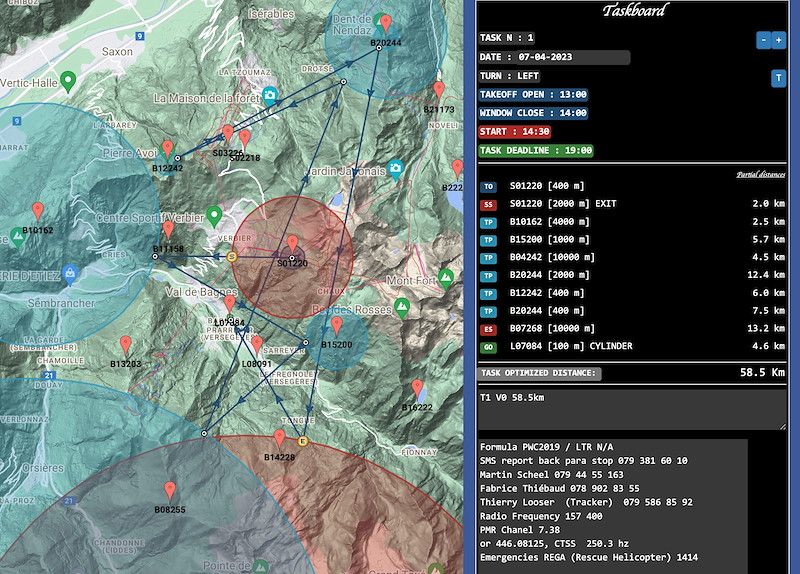The image size is (800, 574).
Task: Click the T1 V0 58.5km text box
Action: [x=632, y=409]
